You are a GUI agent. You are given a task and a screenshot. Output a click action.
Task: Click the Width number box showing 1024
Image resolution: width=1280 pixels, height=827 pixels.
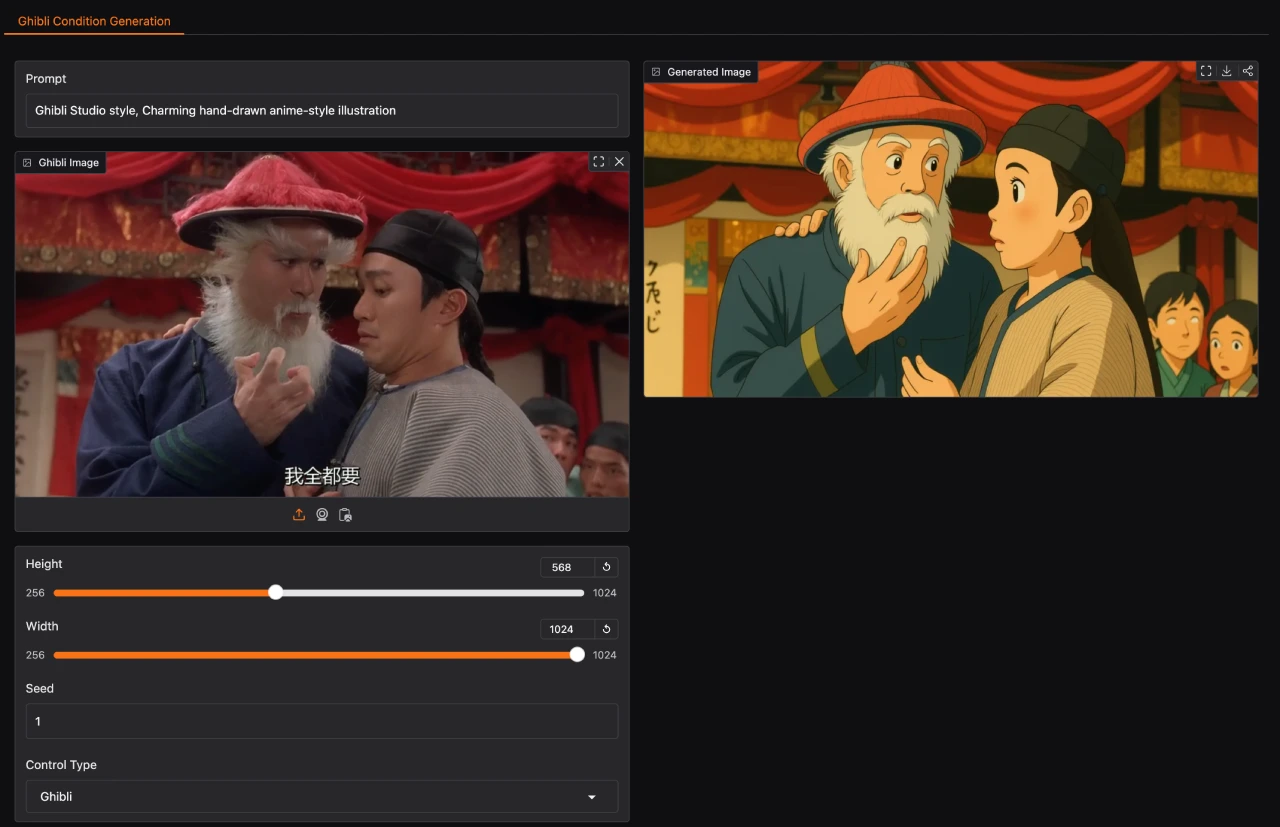pos(566,629)
